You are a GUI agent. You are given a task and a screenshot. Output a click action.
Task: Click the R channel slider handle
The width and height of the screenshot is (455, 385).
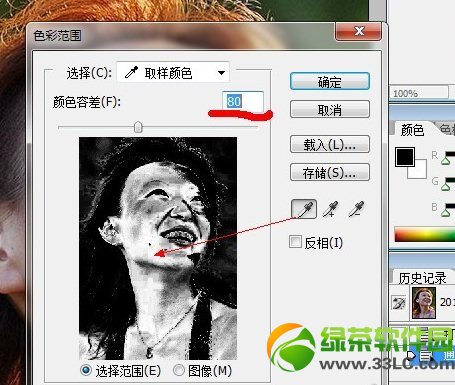445,161
